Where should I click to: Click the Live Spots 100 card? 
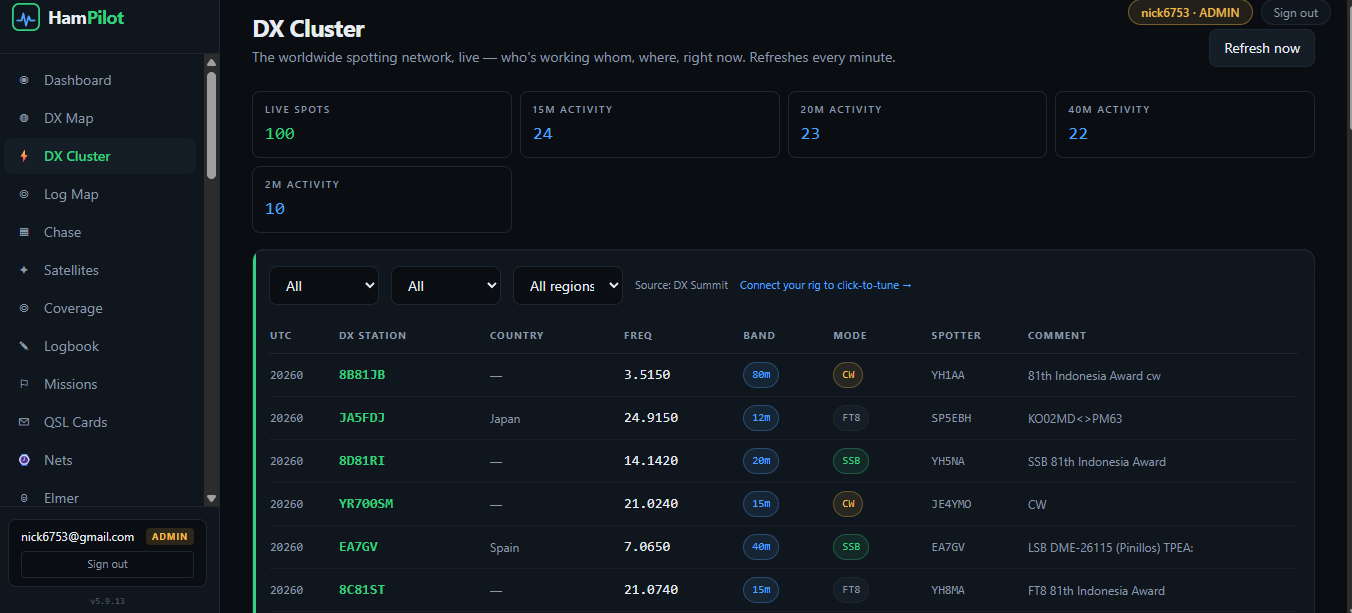click(x=382, y=125)
